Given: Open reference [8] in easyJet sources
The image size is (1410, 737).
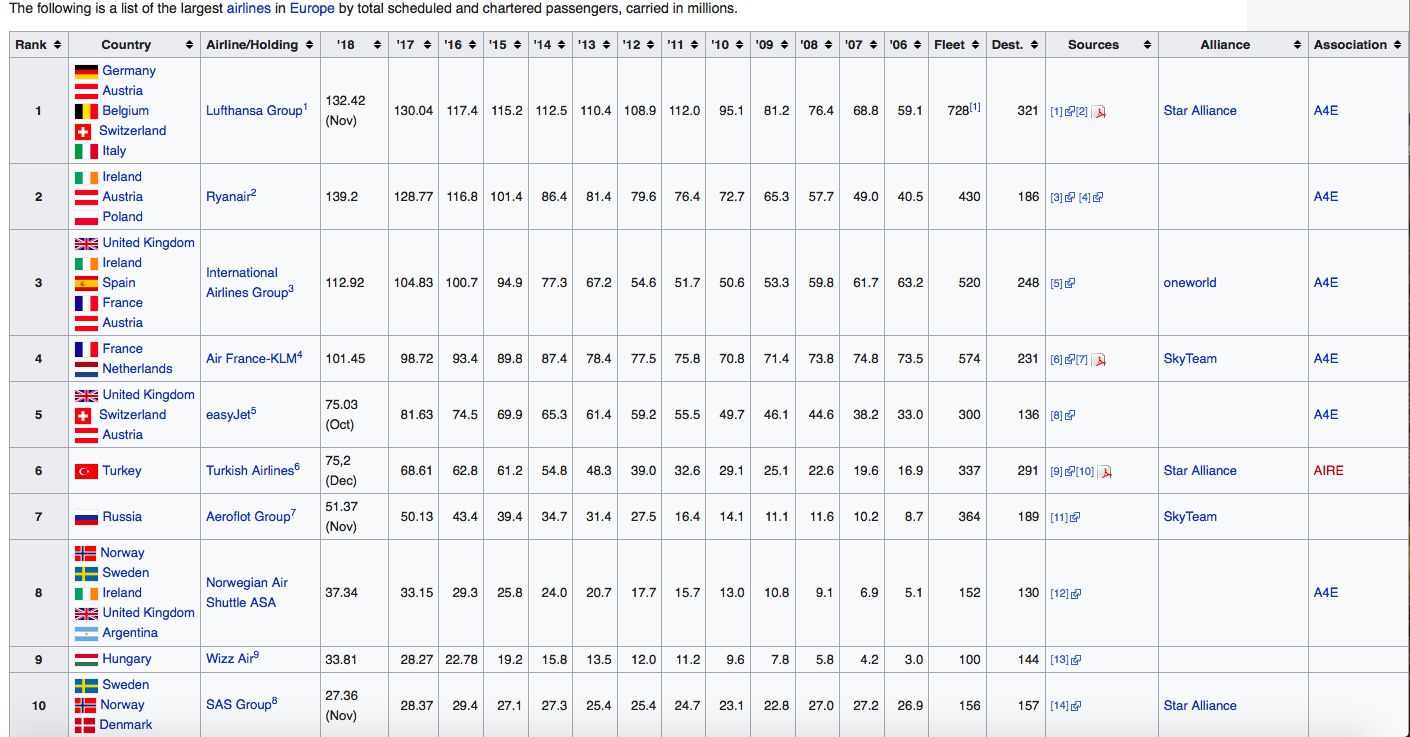Looking at the screenshot, I should (1062, 416).
